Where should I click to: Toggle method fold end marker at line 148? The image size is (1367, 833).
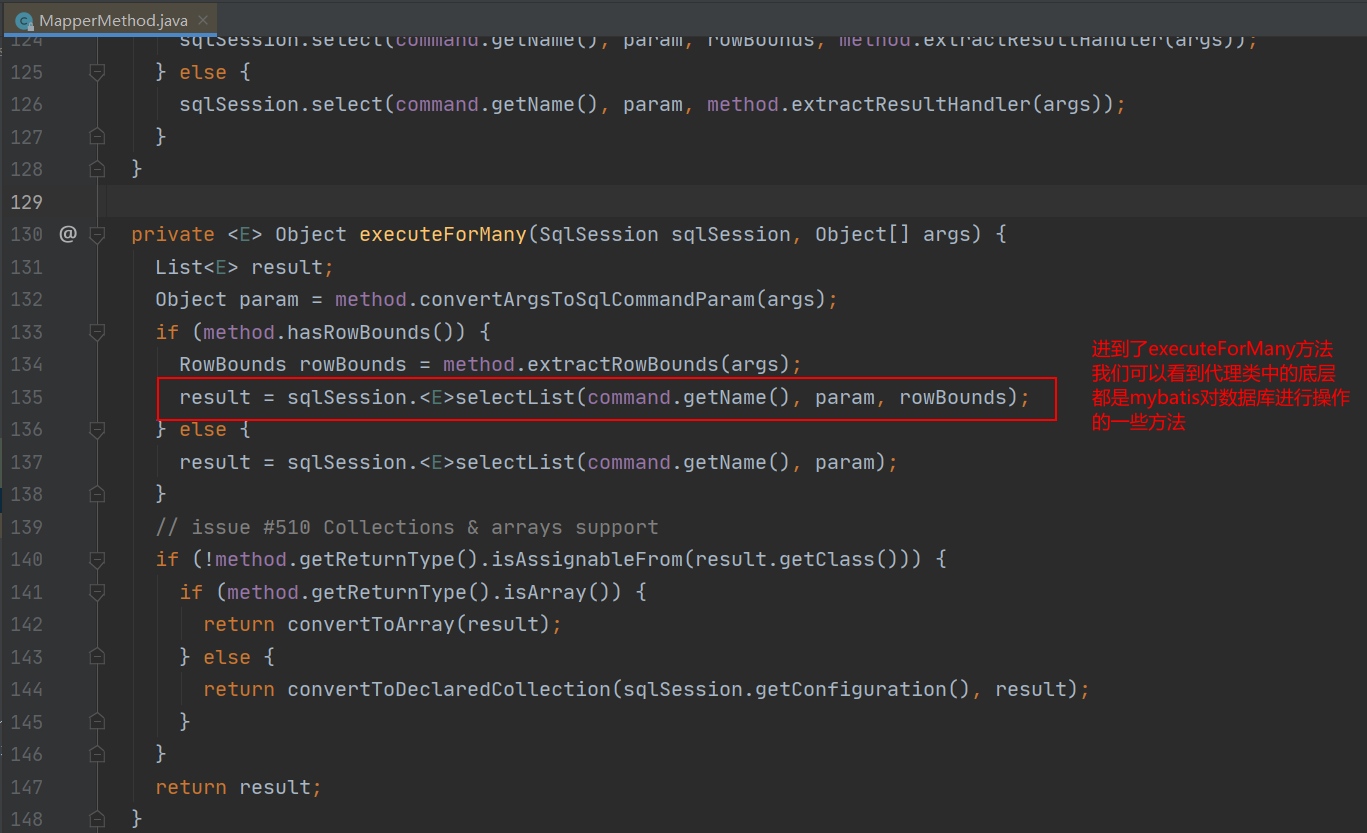[x=97, y=819]
